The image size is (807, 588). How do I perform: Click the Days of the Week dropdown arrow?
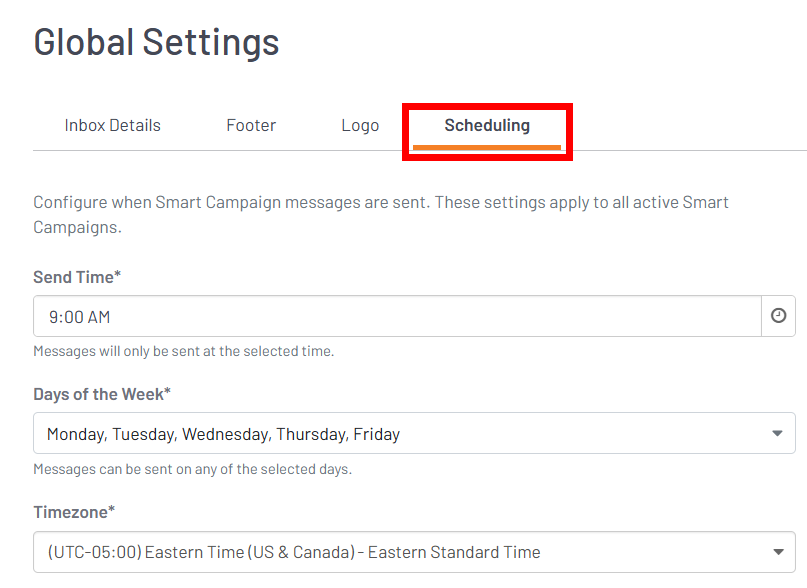777,434
